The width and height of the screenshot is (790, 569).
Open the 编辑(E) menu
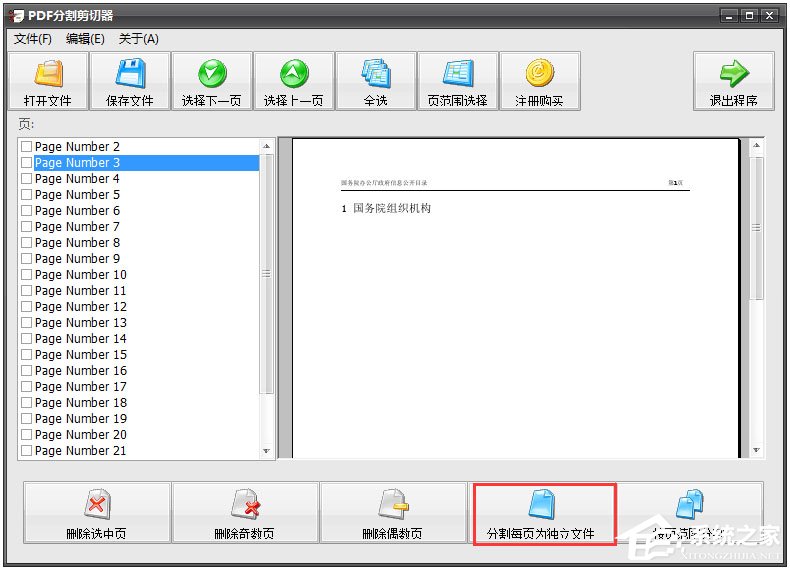[x=85, y=39]
